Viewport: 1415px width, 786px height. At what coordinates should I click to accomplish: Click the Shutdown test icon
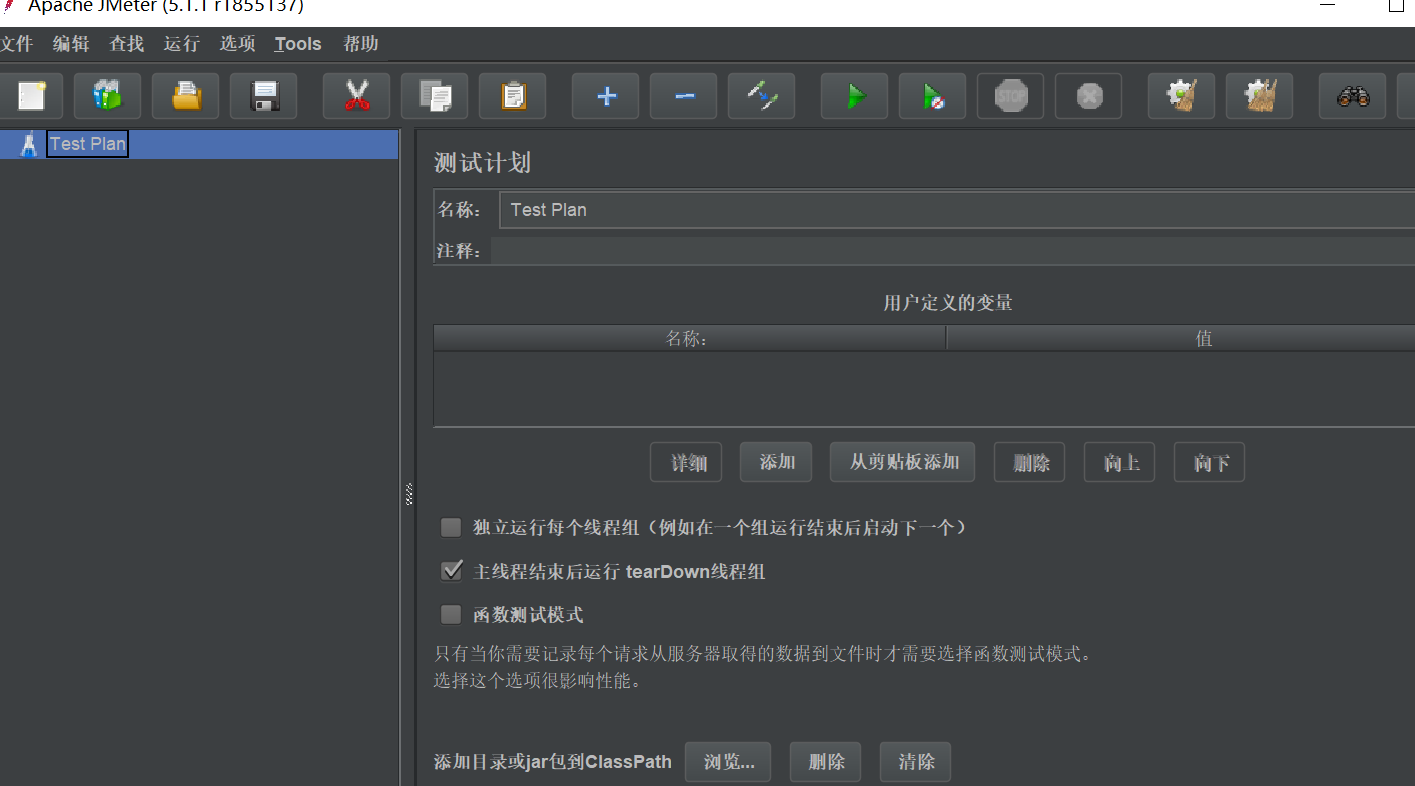pyautogui.click(x=1089, y=96)
